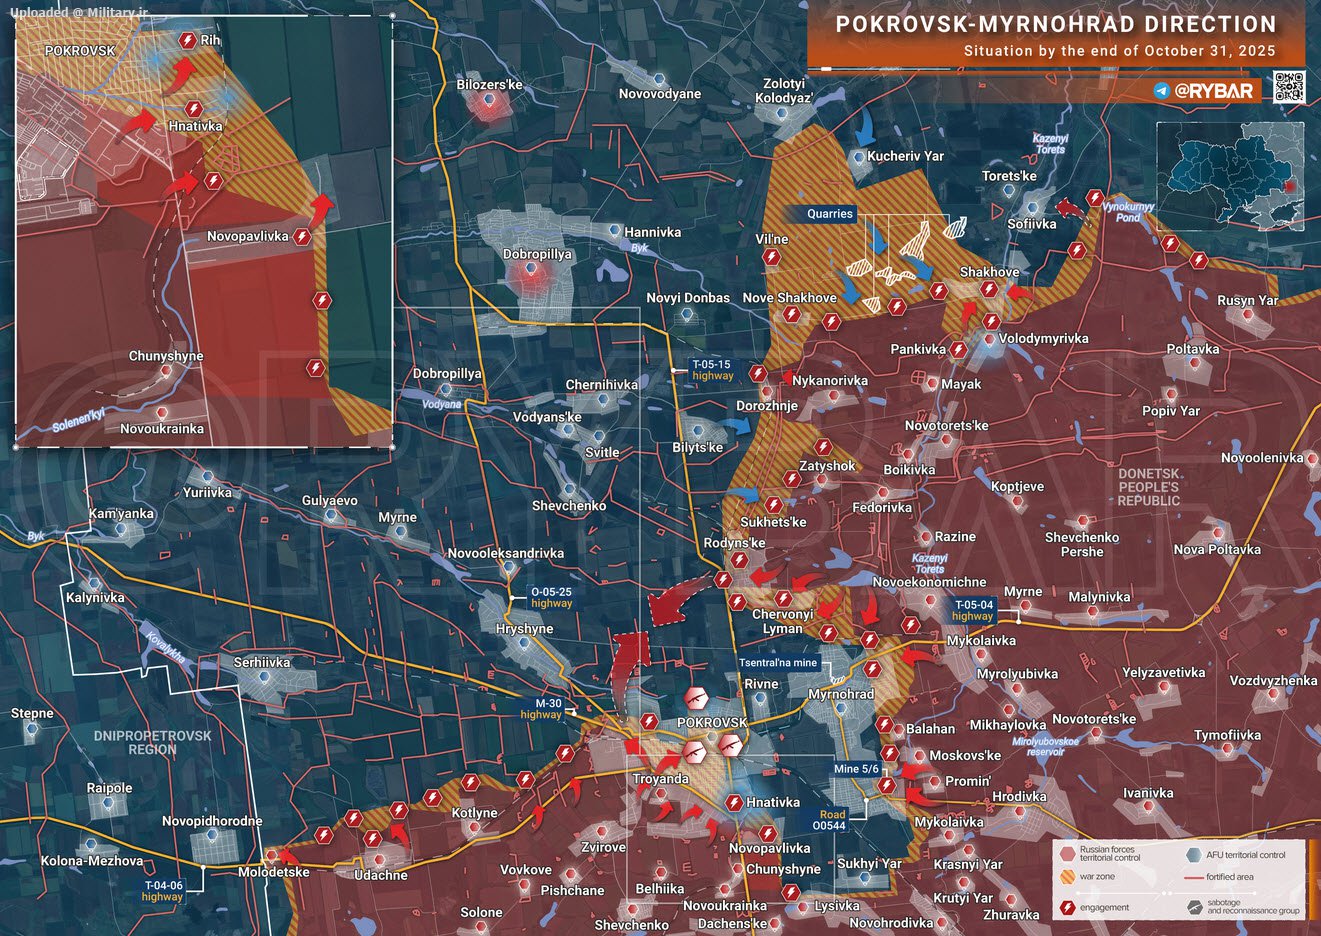The image size is (1321, 936).
Task: Click the Mine 5/6 label
Action: pyautogui.click(x=856, y=769)
